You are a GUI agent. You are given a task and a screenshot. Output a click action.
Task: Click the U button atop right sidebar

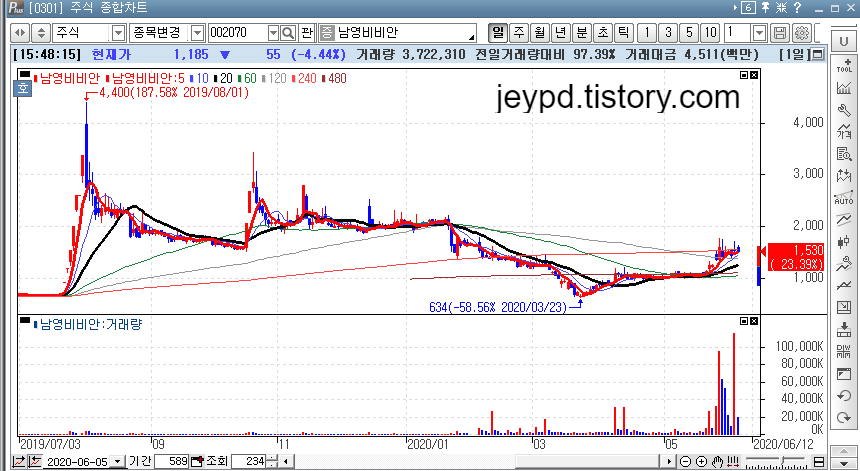tap(844, 42)
